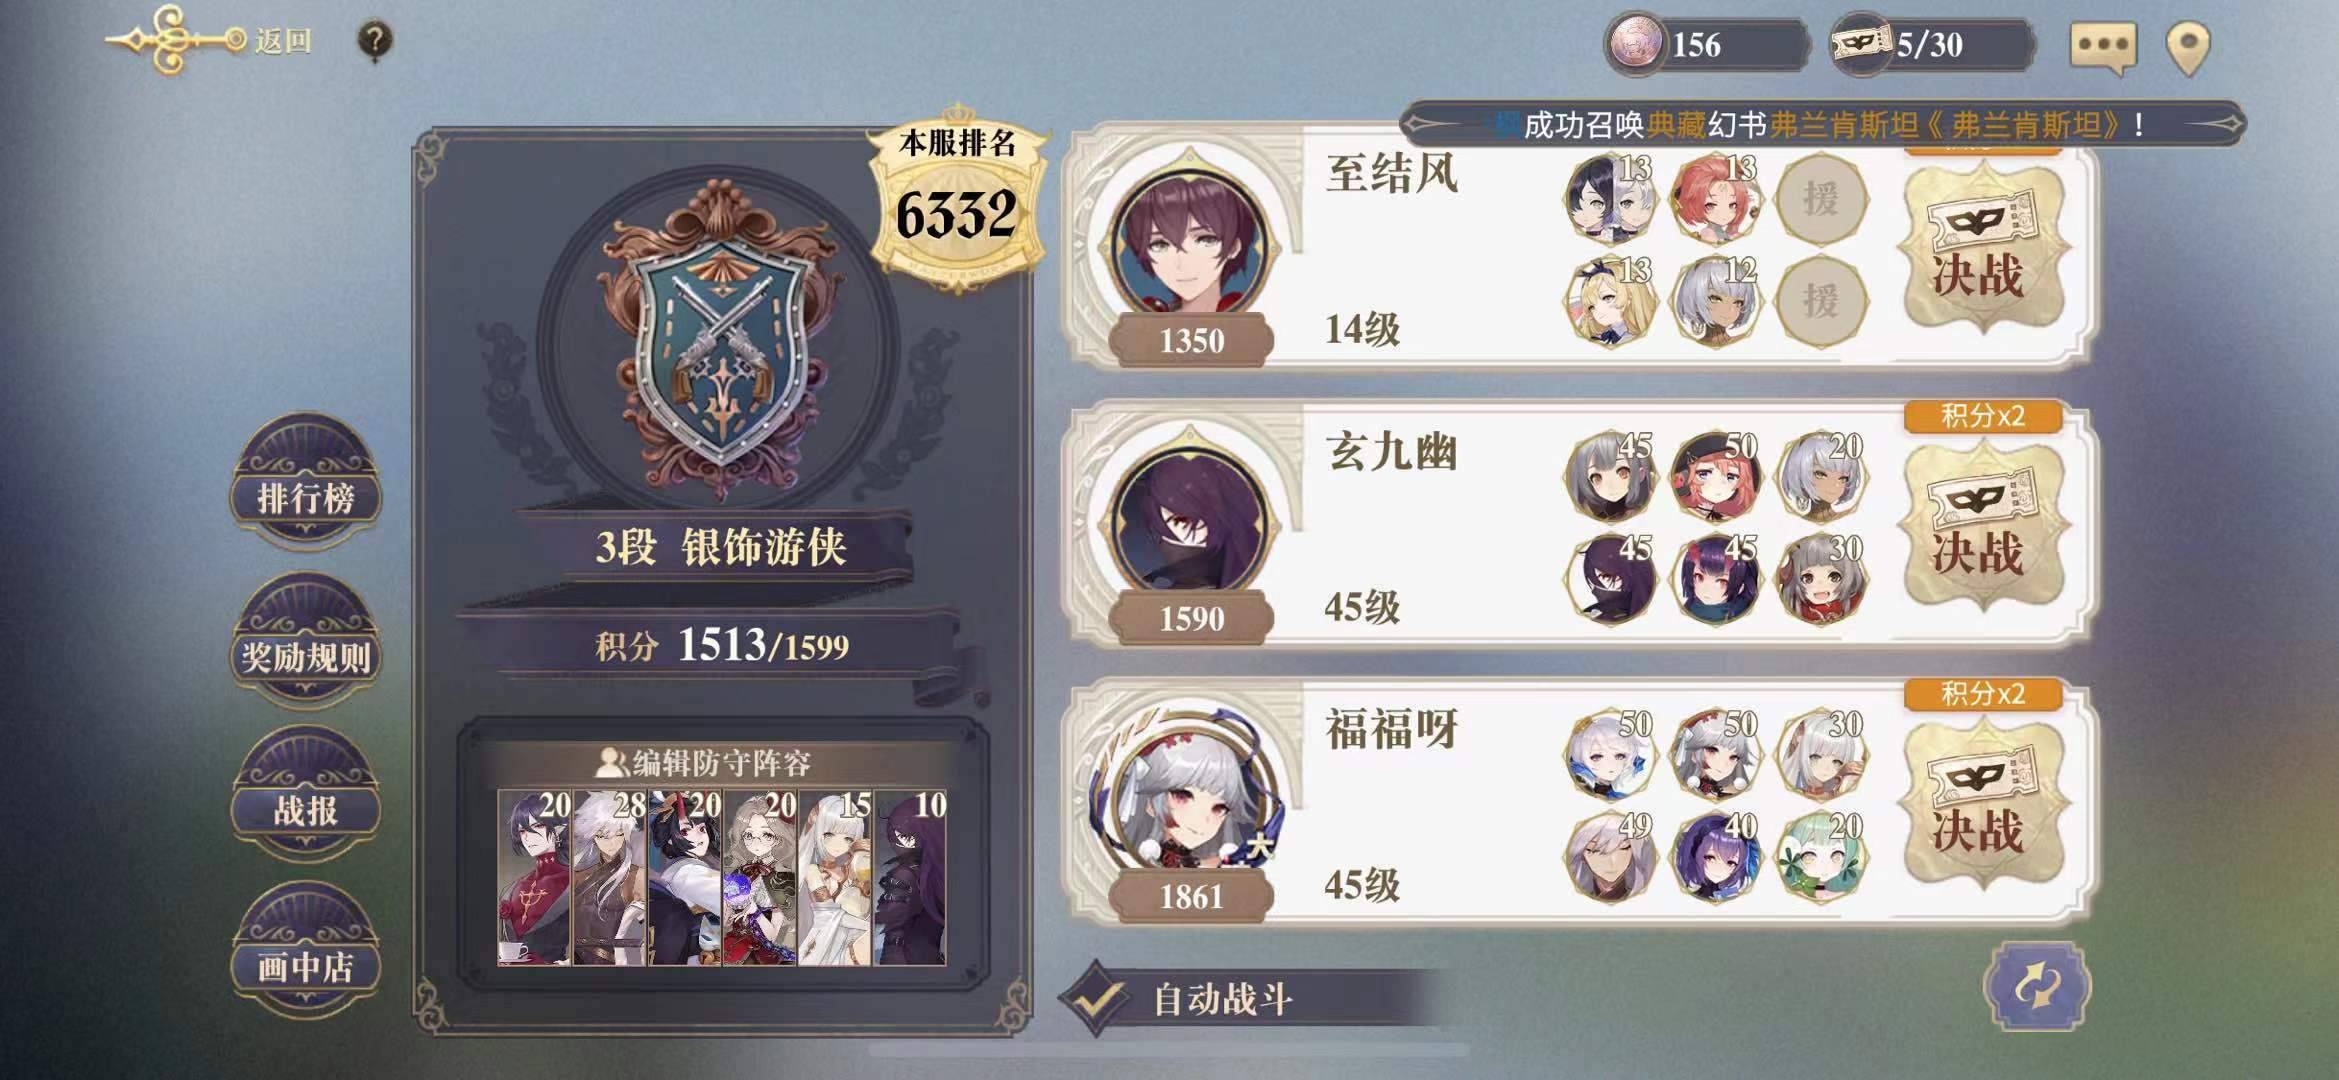Click the 156 coin currency icon
Screen dimensions: 2339x1080
pos(1634,43)
